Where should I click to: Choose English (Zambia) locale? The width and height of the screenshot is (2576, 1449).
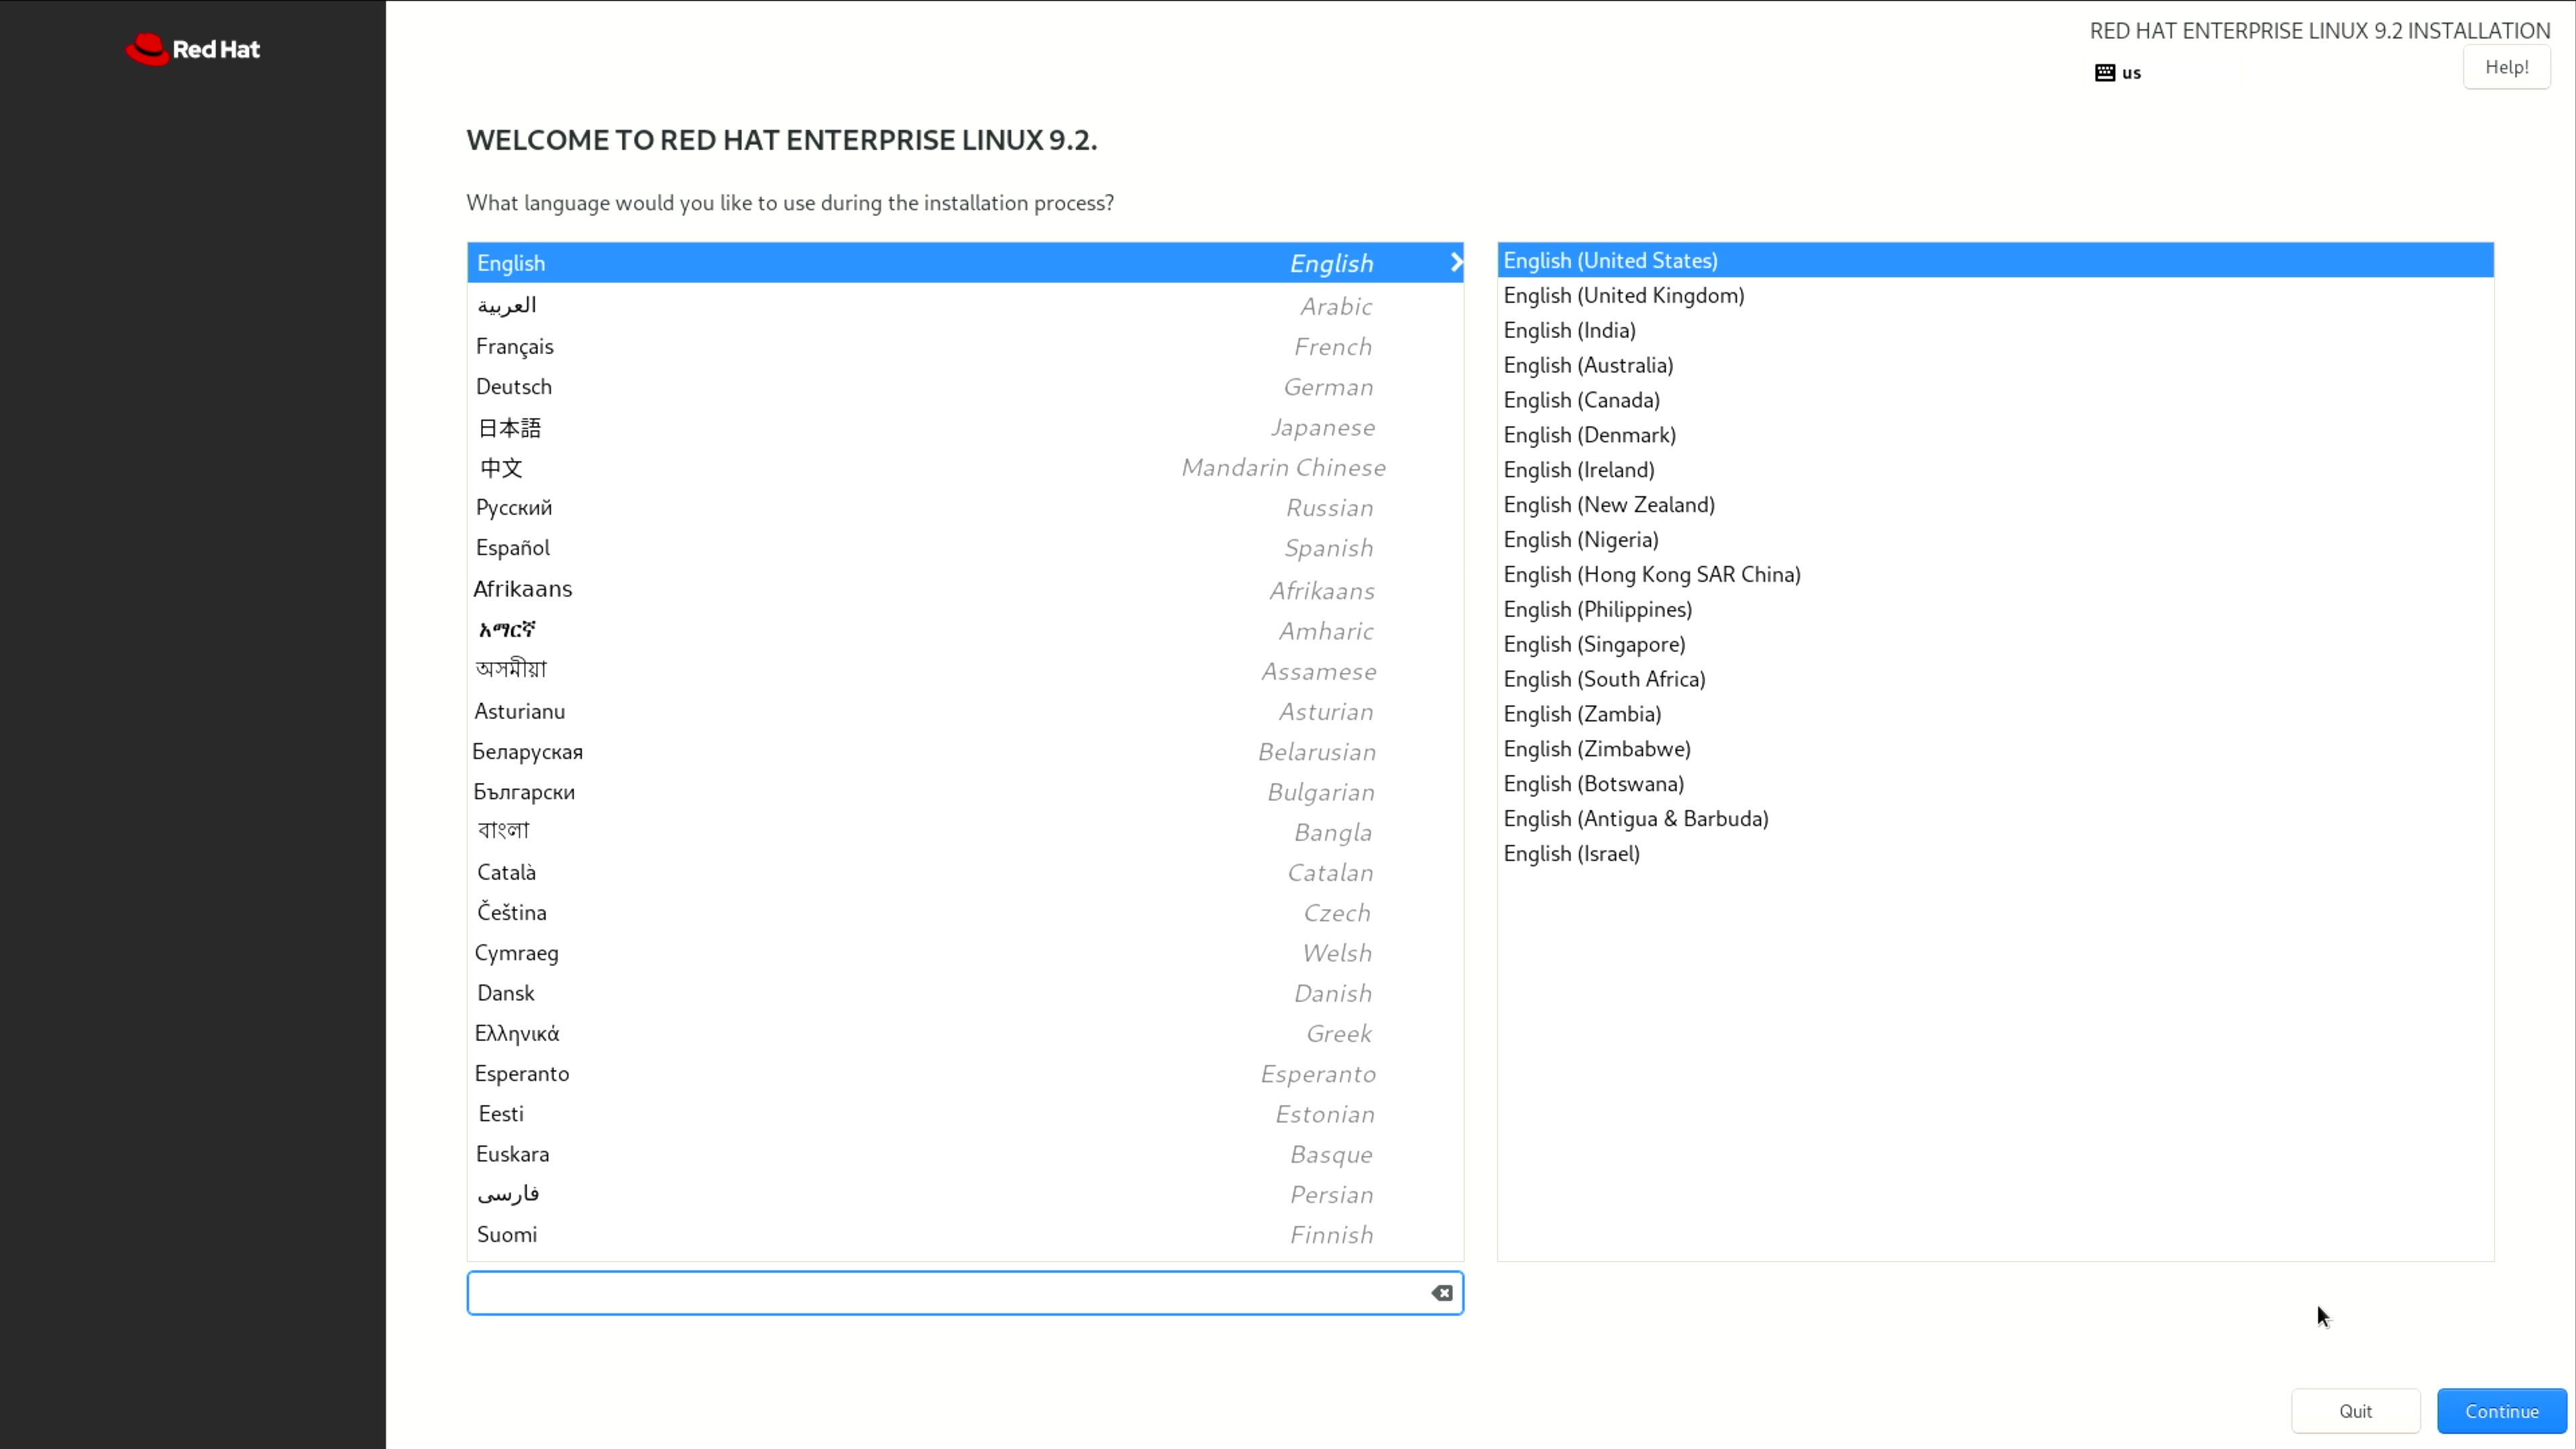pos(1995,714)
